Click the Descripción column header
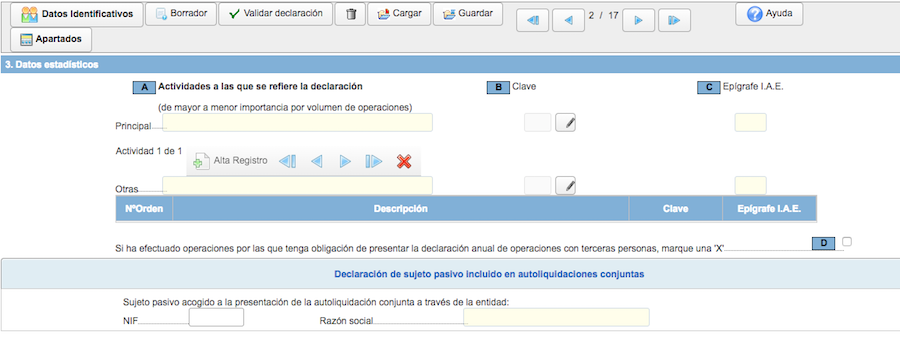The width and height of the screenshot is (900, 360). click(401, 208)
